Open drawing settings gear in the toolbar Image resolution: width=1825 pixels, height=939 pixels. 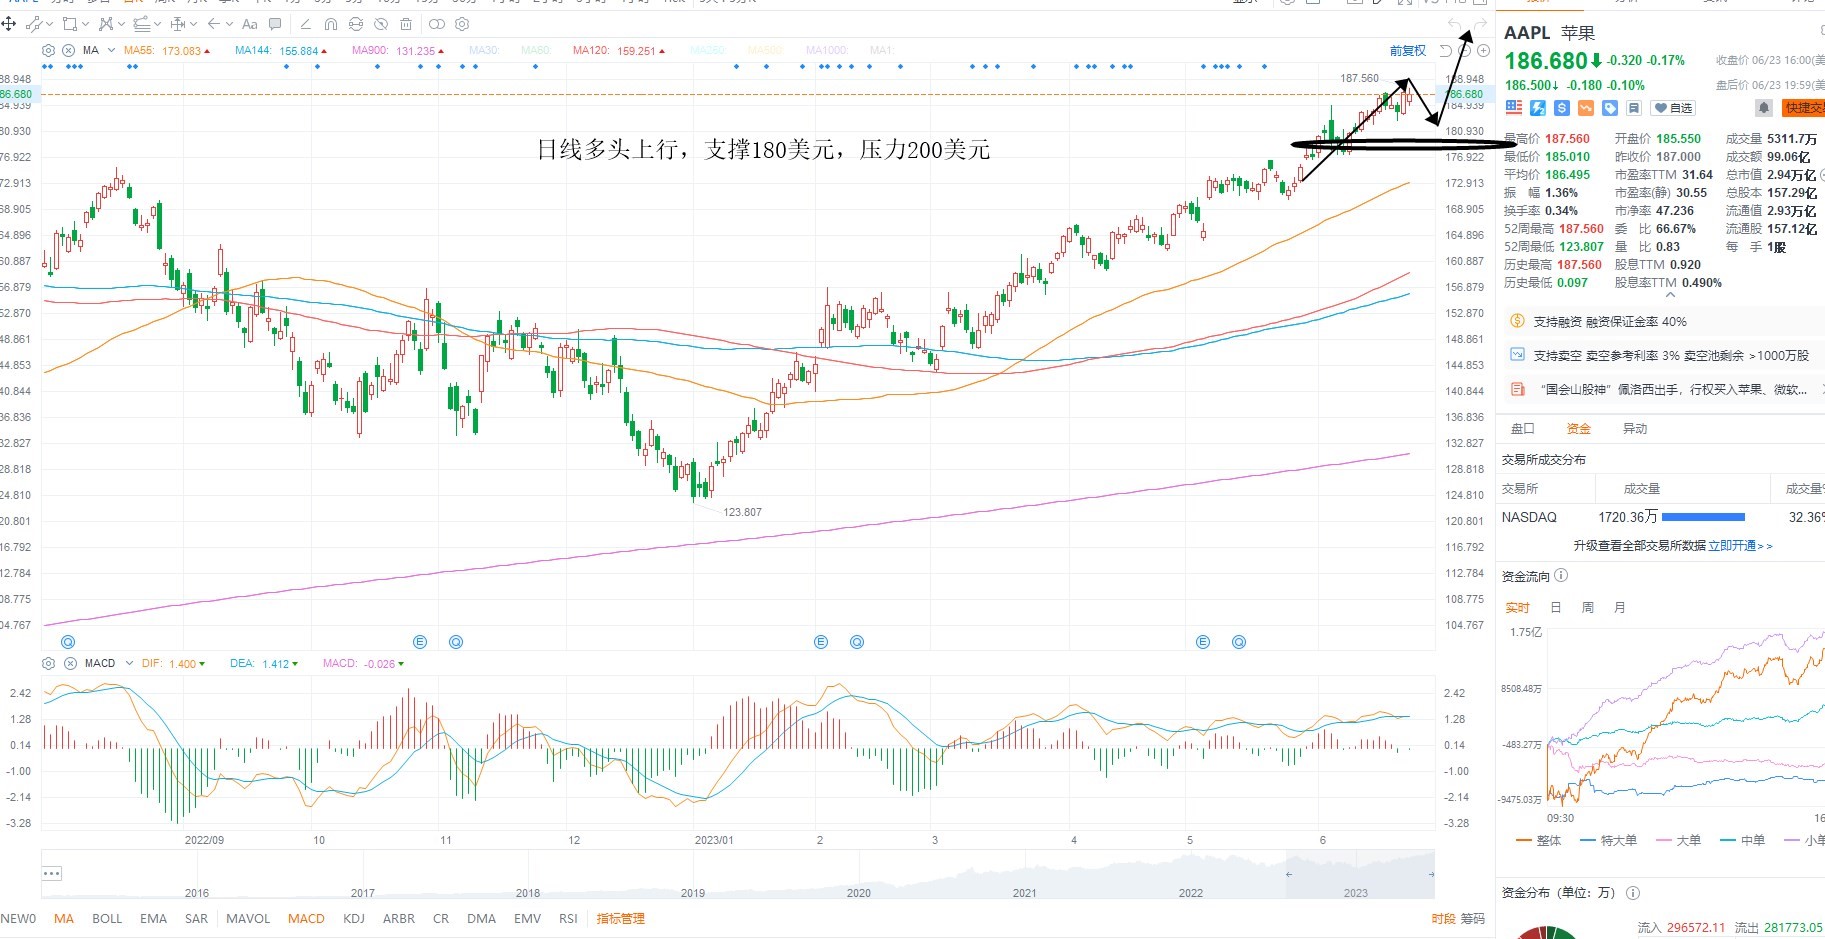[x=462, y=24]
